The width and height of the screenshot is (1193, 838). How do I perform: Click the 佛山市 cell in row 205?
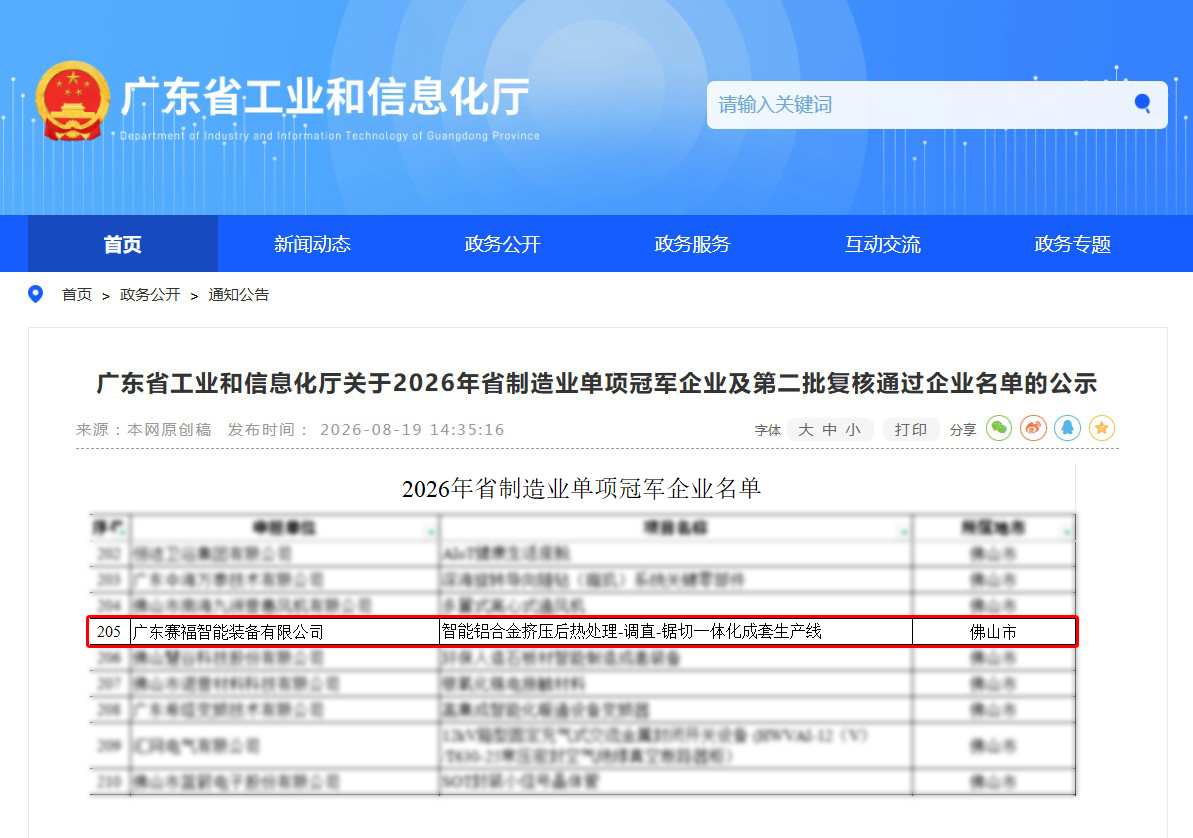pyautogui.click(x=994, y=632)
